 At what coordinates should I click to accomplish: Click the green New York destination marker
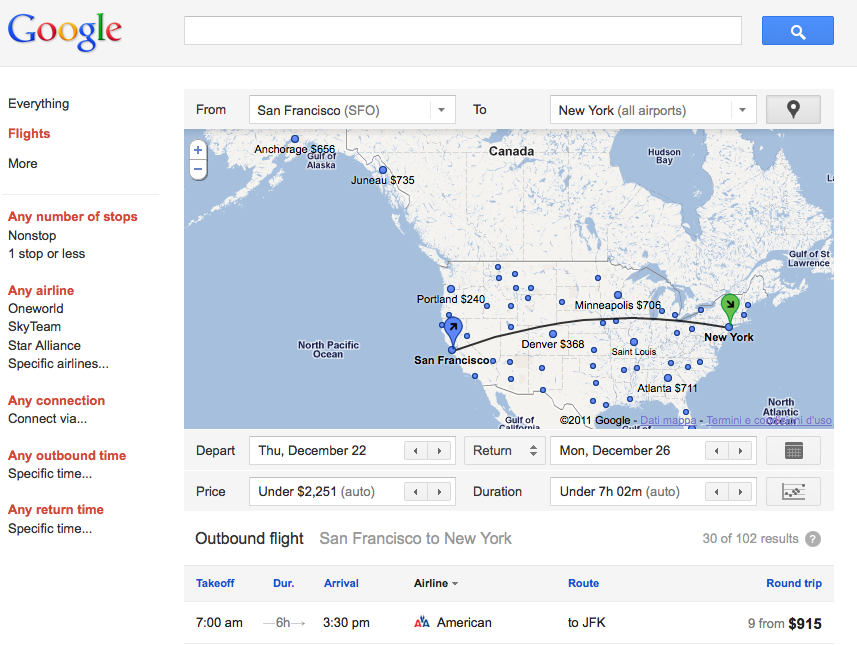pyautogui.click(x=730, y=305)
